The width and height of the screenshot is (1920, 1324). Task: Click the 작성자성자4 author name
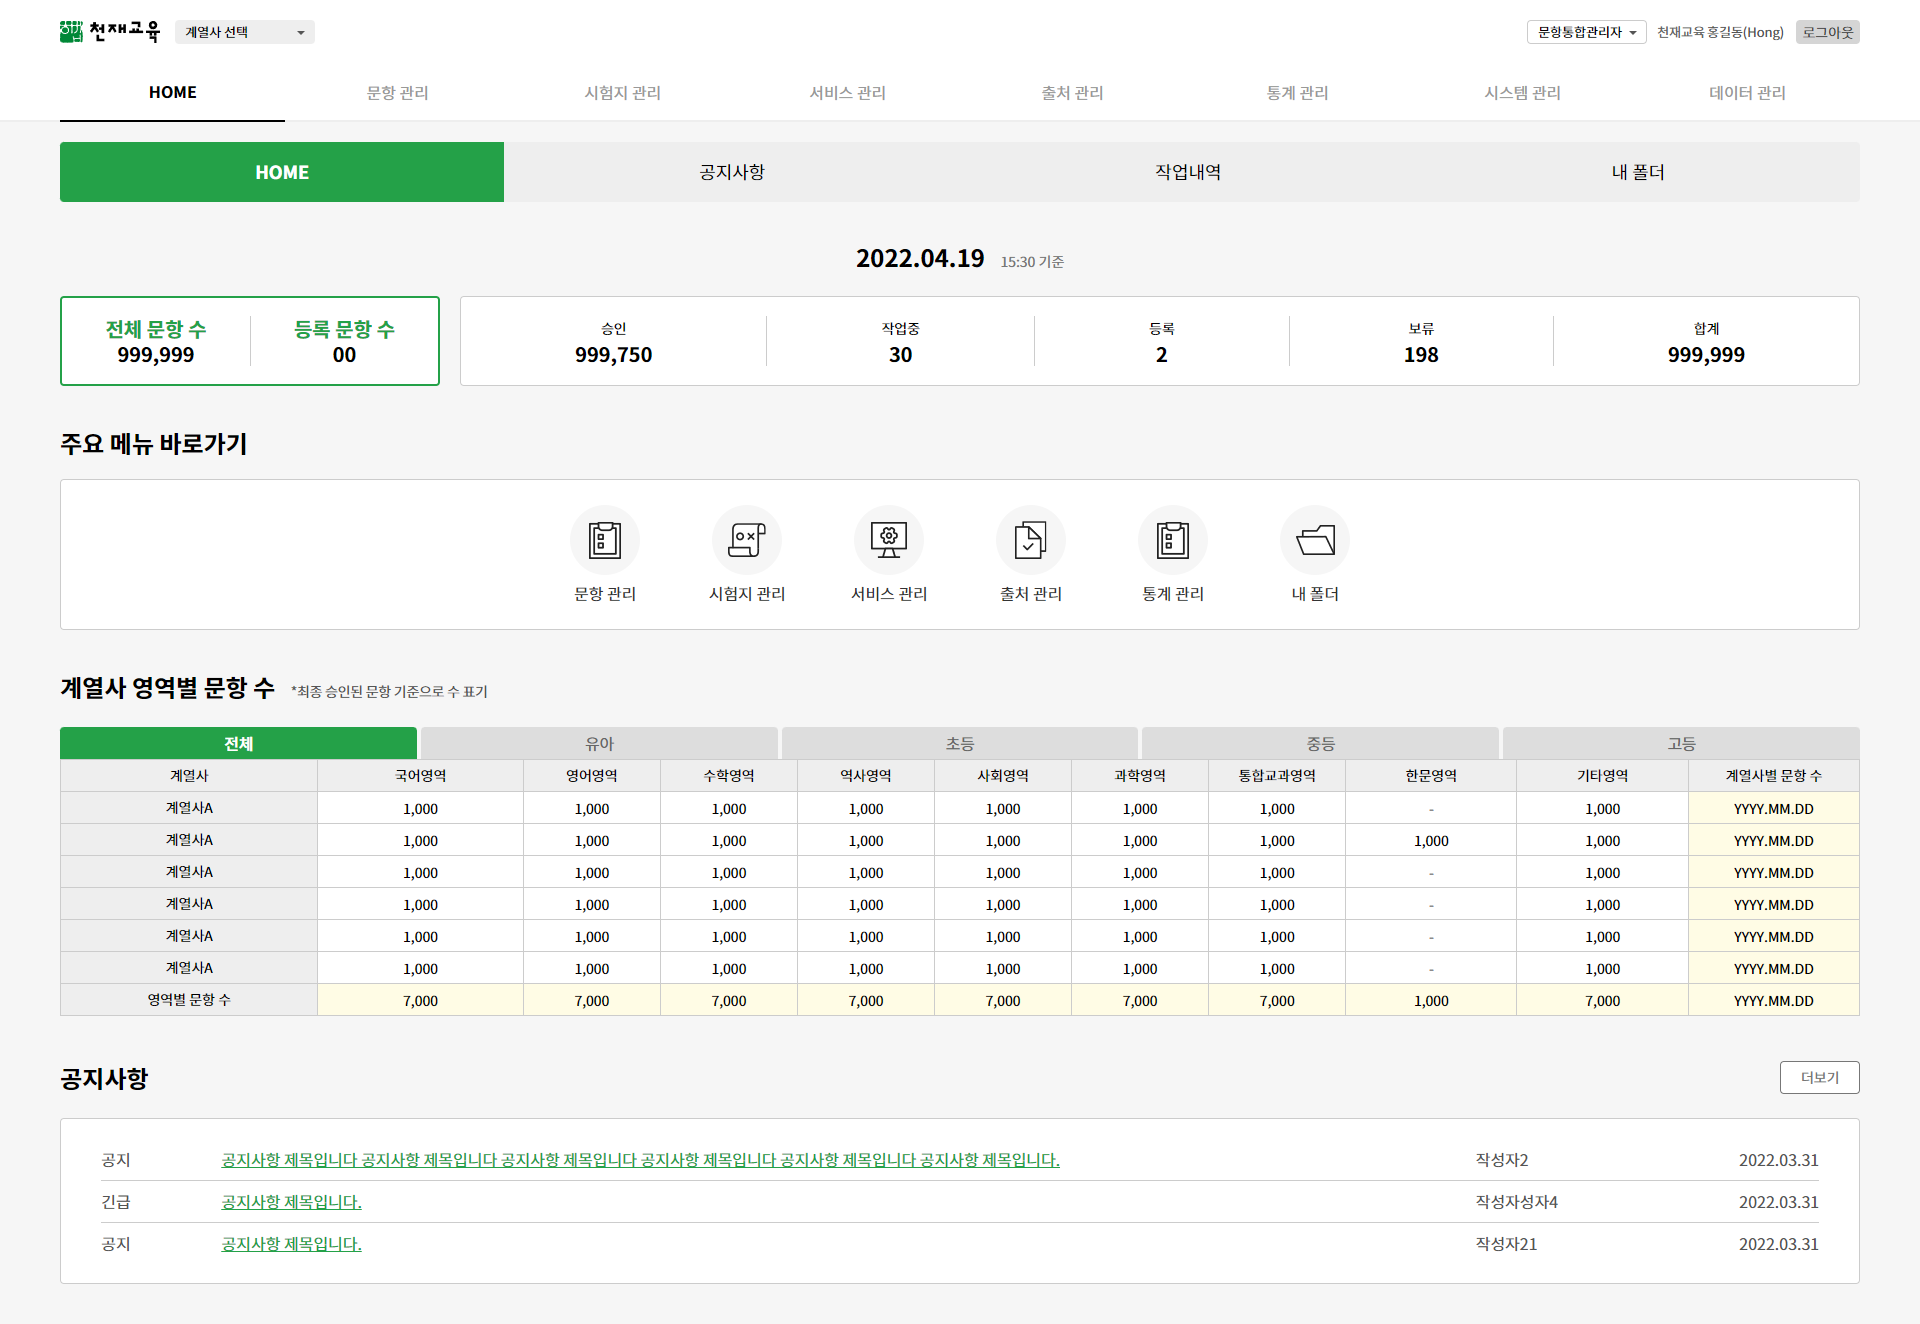(x=1517, y=1202)
